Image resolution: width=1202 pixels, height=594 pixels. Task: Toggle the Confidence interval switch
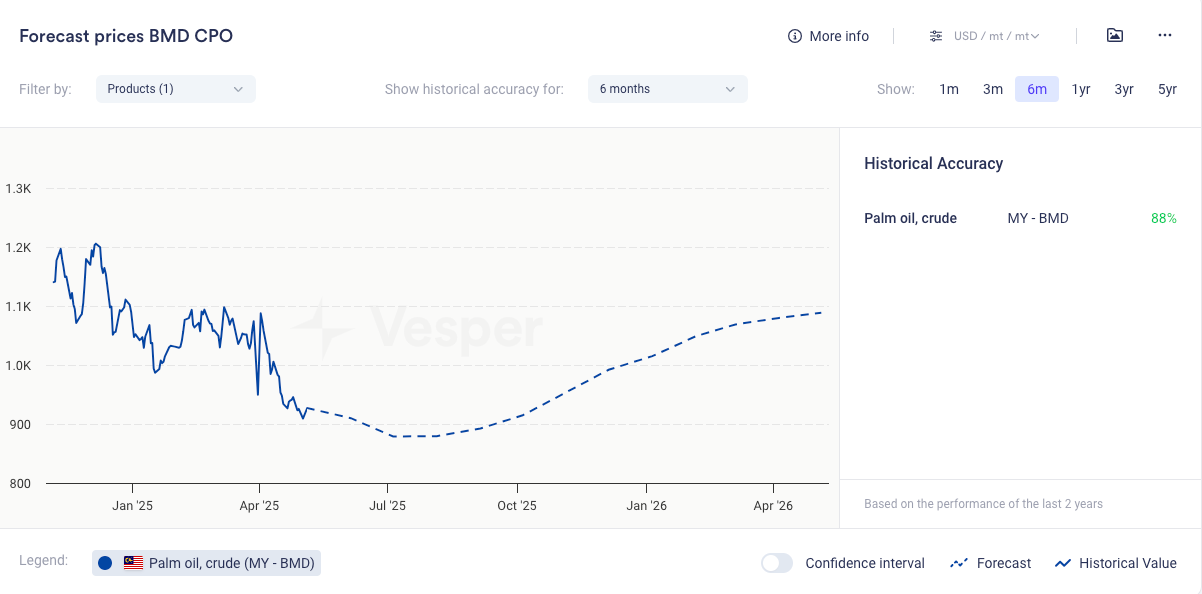tap(777, 563)
